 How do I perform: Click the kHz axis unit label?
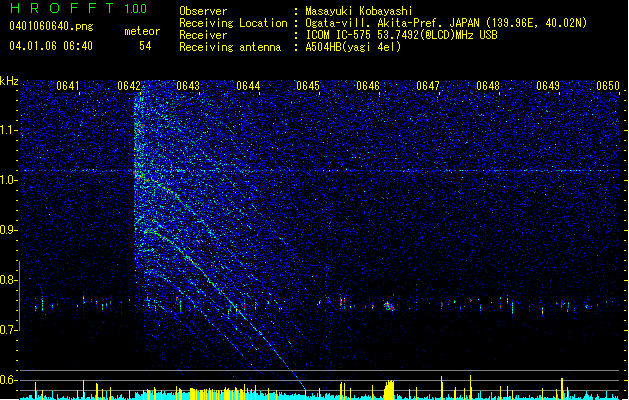coord(9,81)
